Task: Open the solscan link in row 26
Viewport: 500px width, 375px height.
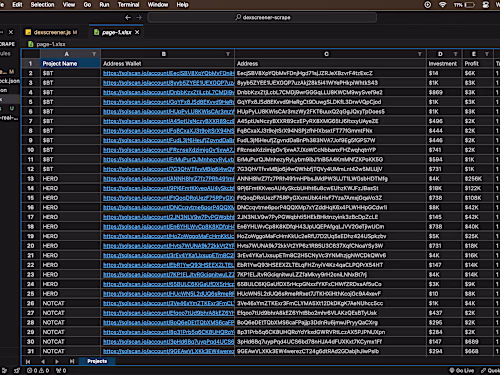Action: tap(169, 303)
